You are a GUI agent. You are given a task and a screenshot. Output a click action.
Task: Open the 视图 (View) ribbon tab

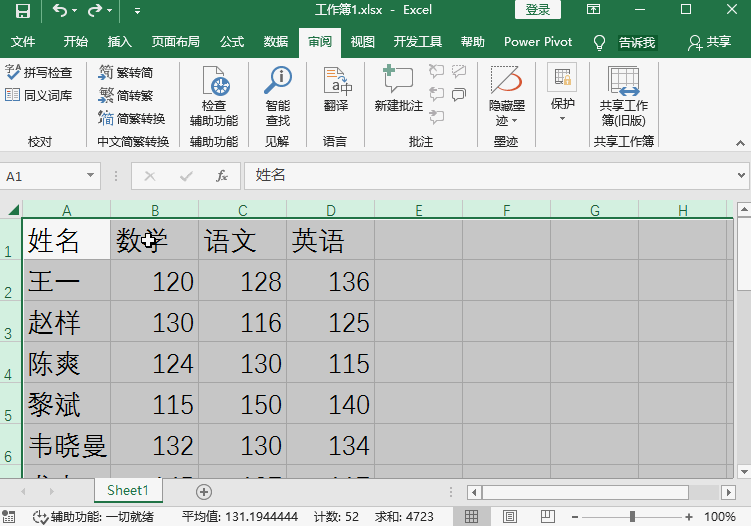(x=362, y=42)
